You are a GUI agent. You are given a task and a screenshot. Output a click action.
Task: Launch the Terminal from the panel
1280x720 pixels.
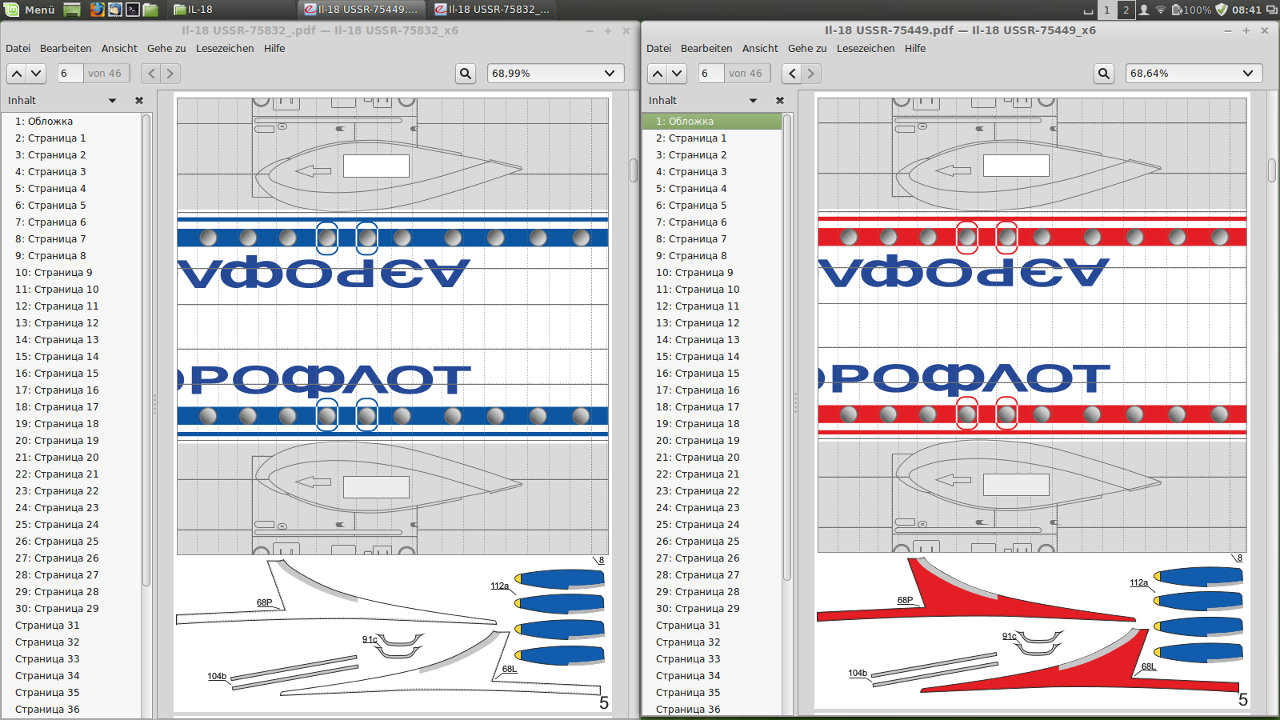[132, 10]
